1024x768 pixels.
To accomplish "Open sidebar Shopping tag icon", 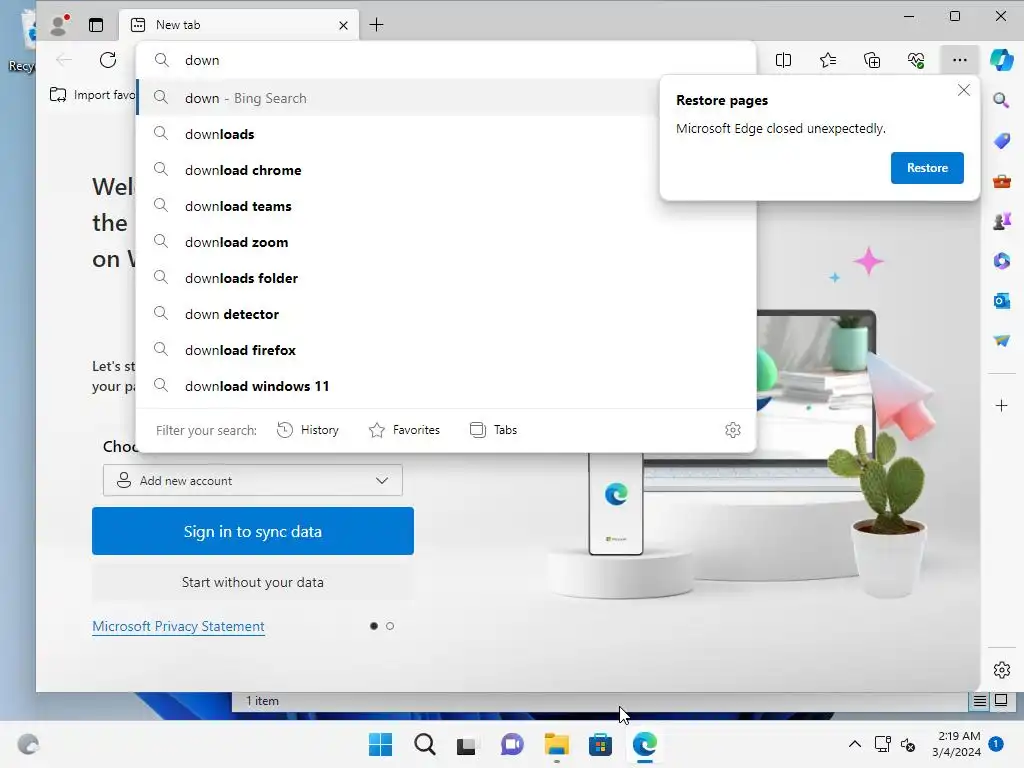I will pyautogui.click(x=1001, y=140).
